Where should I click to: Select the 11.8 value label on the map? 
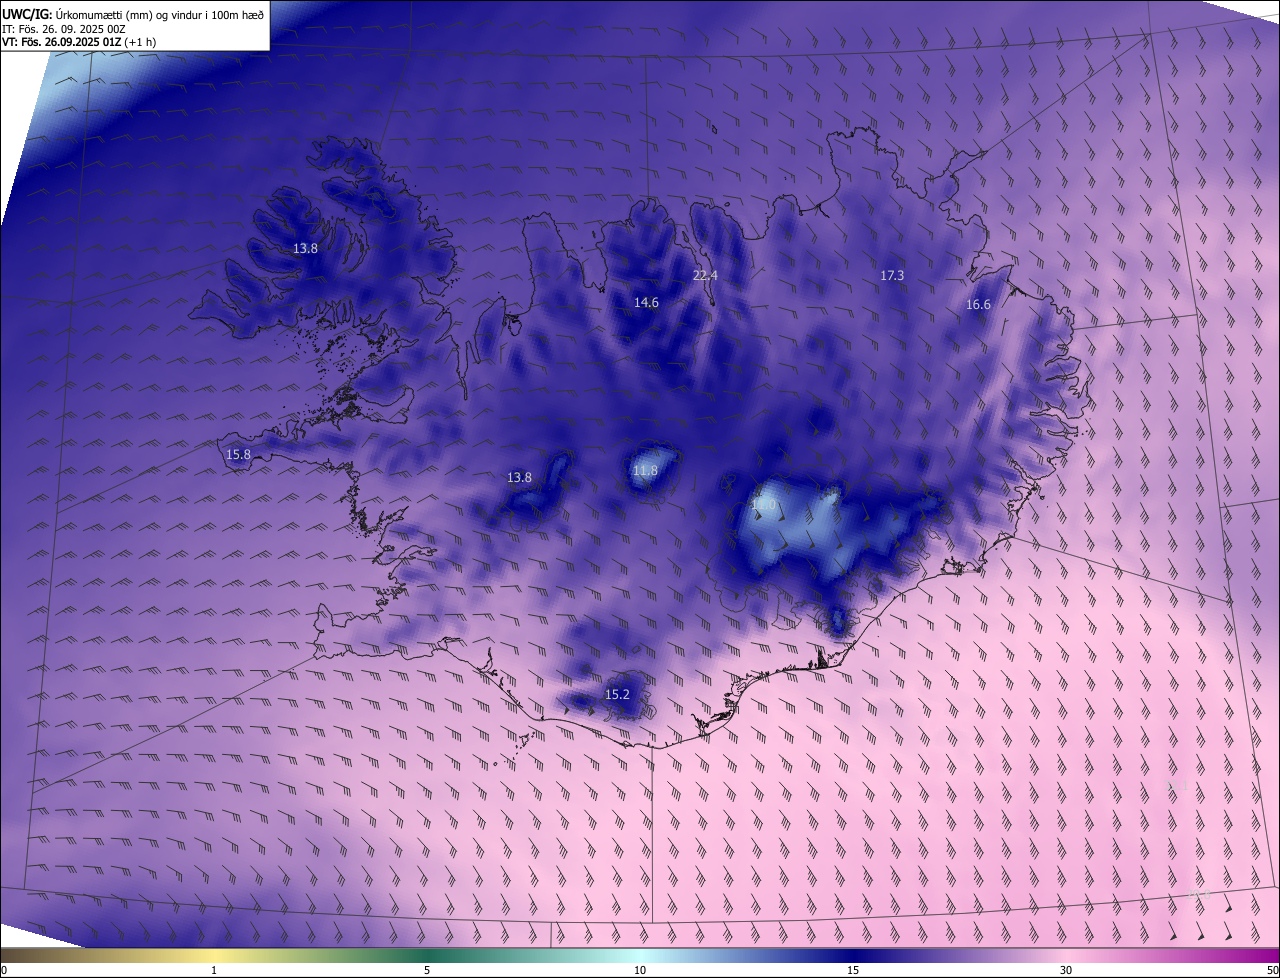click(x=646, y=470)
